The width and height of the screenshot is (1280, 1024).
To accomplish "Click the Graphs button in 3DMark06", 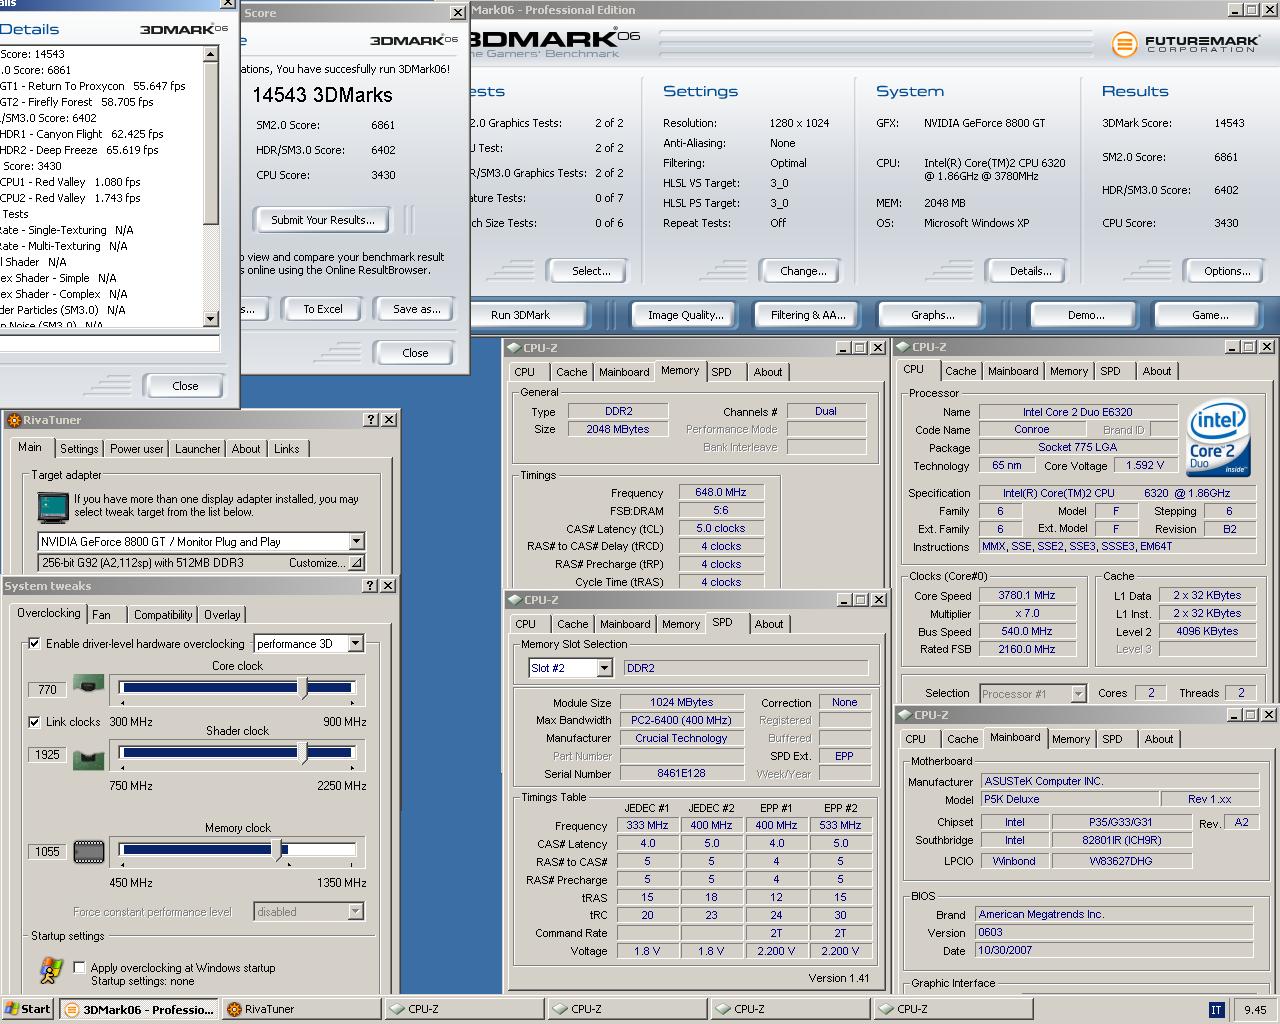I will pyautogui.click(x=933, y=315).
